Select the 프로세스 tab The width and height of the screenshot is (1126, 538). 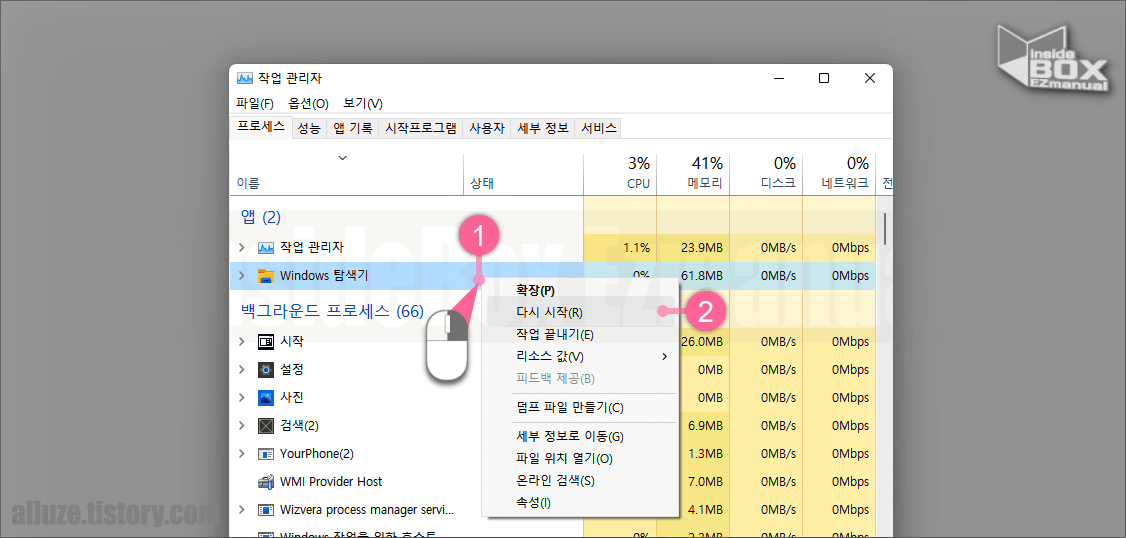click(261, 126)
